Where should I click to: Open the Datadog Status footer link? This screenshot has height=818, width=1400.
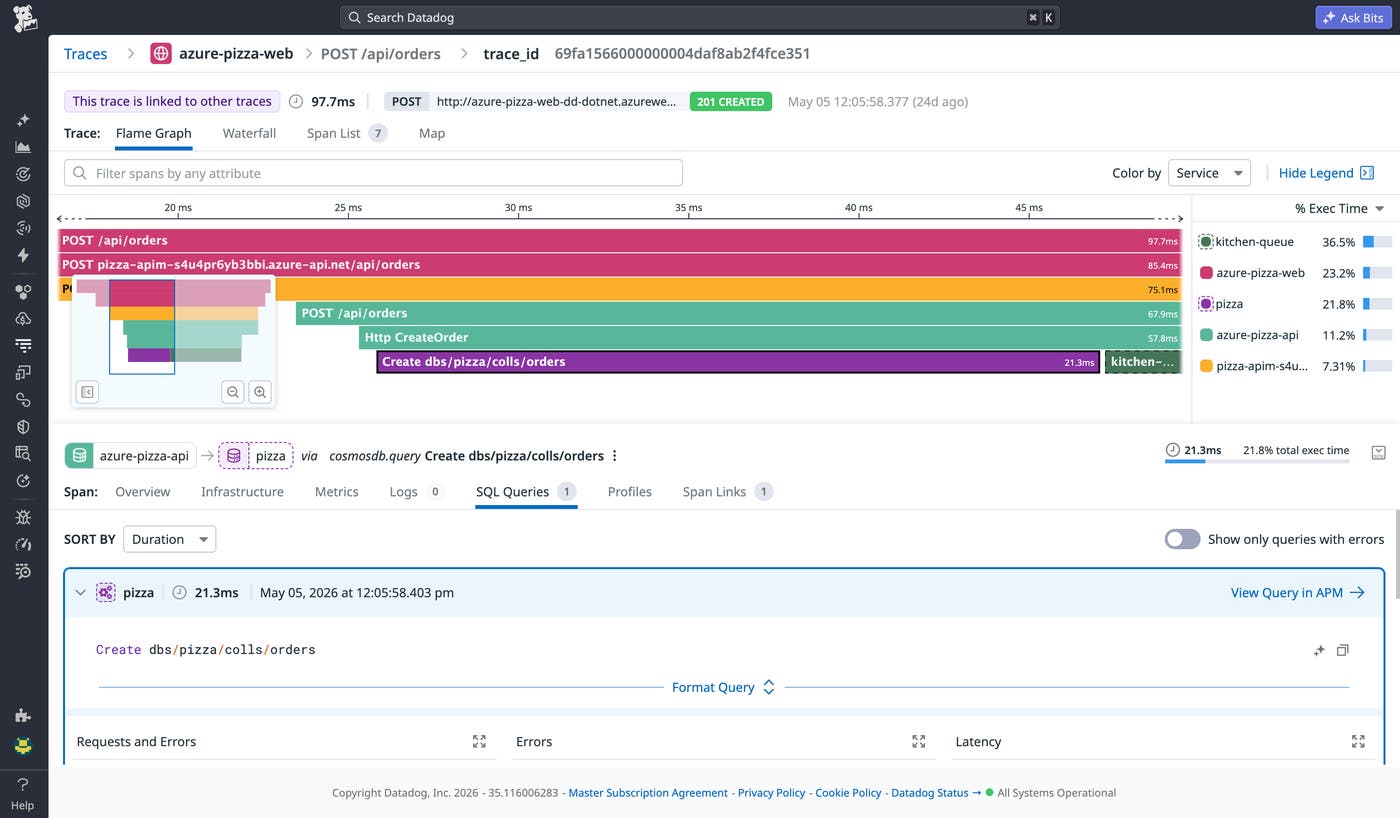[x=935, y=793]
